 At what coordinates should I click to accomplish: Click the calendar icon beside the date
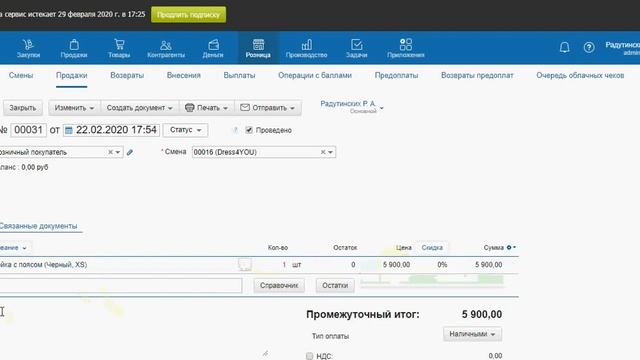coord(69,130)
